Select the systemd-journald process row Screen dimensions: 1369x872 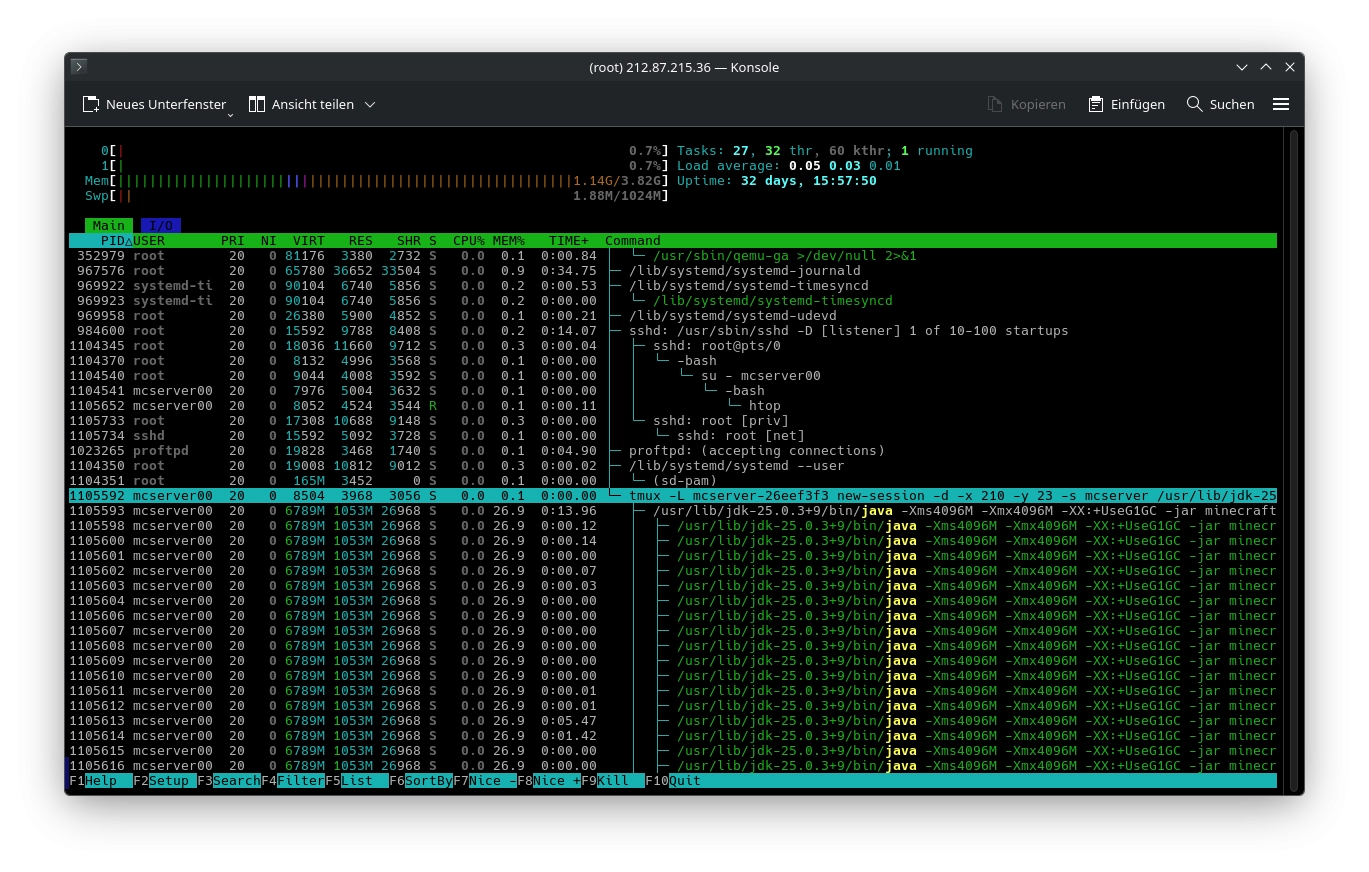(673, 271)
